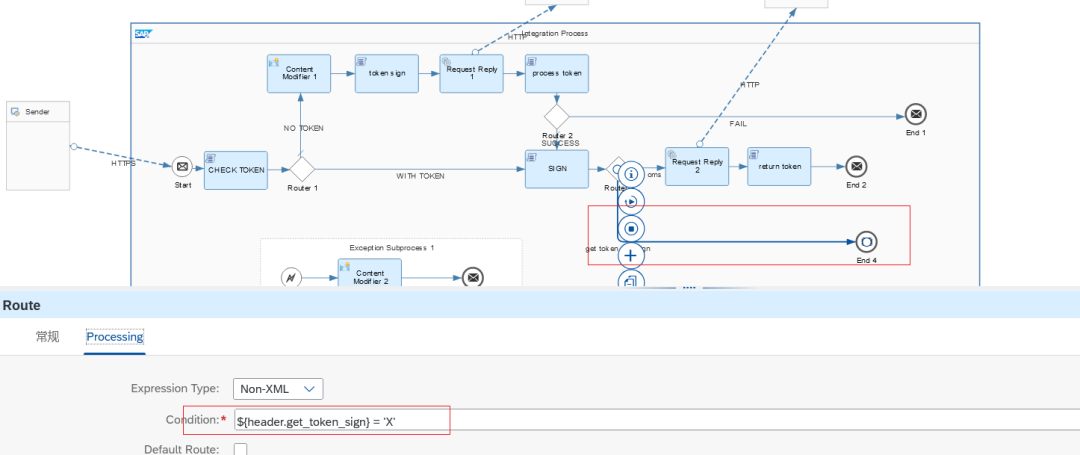1080x455 pixels.
Task: Click the SUCCESS route label
Action: 560,143
